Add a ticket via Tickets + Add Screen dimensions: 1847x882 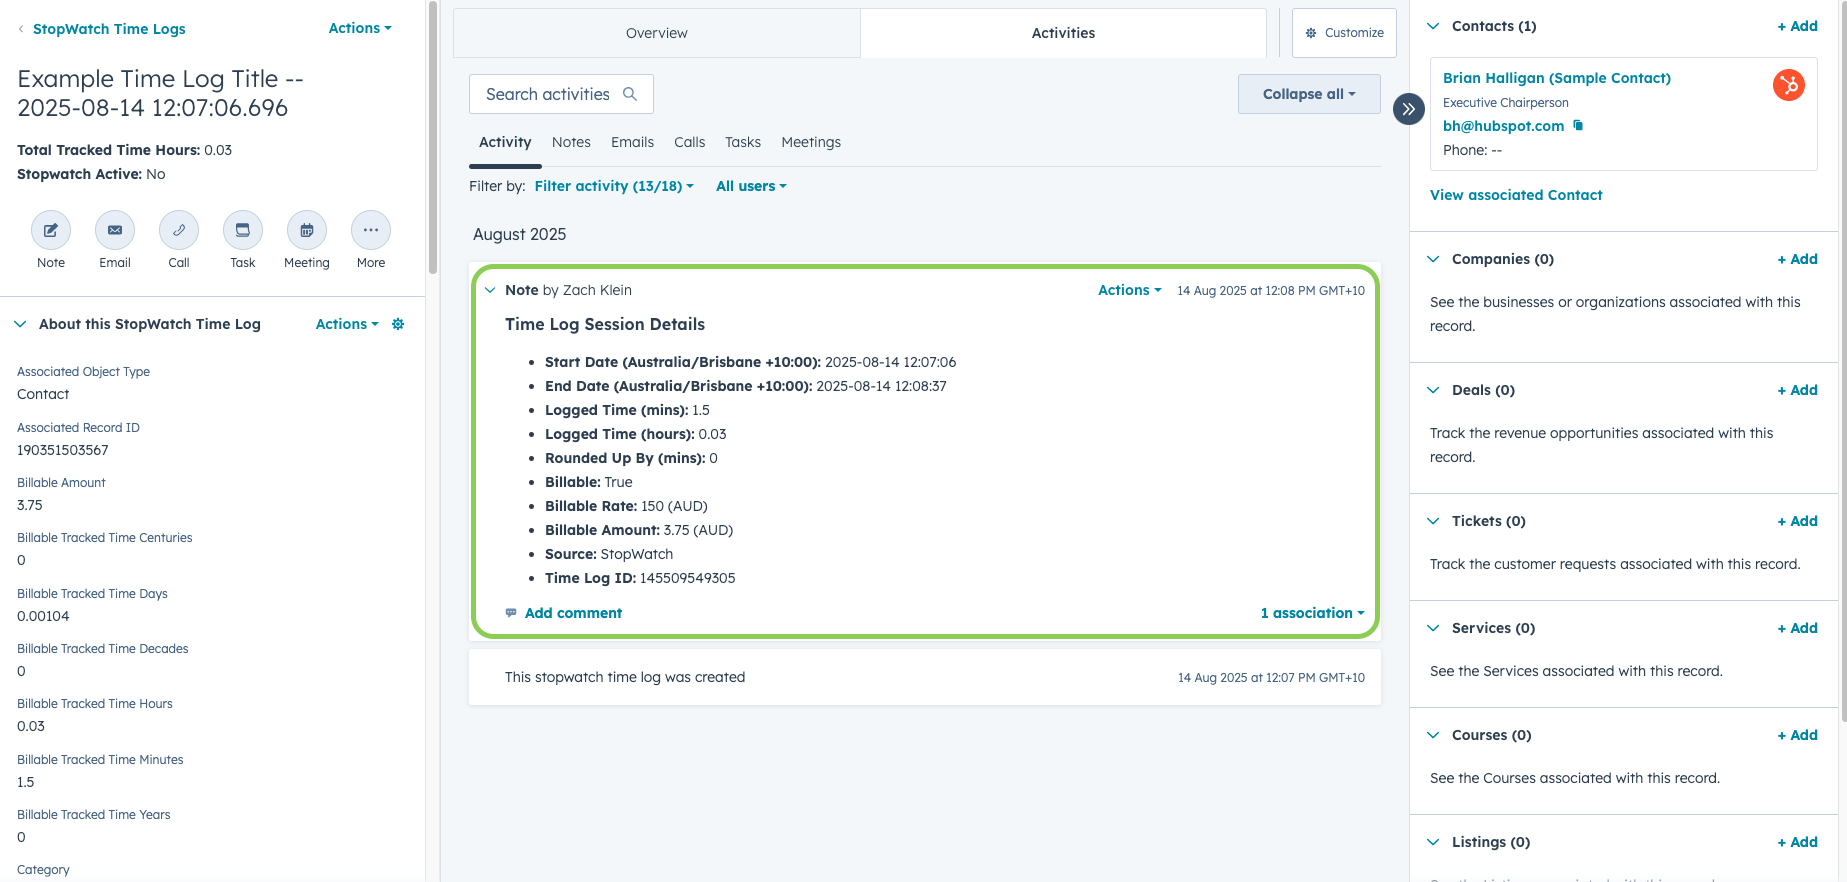(x=1797, y=521)
